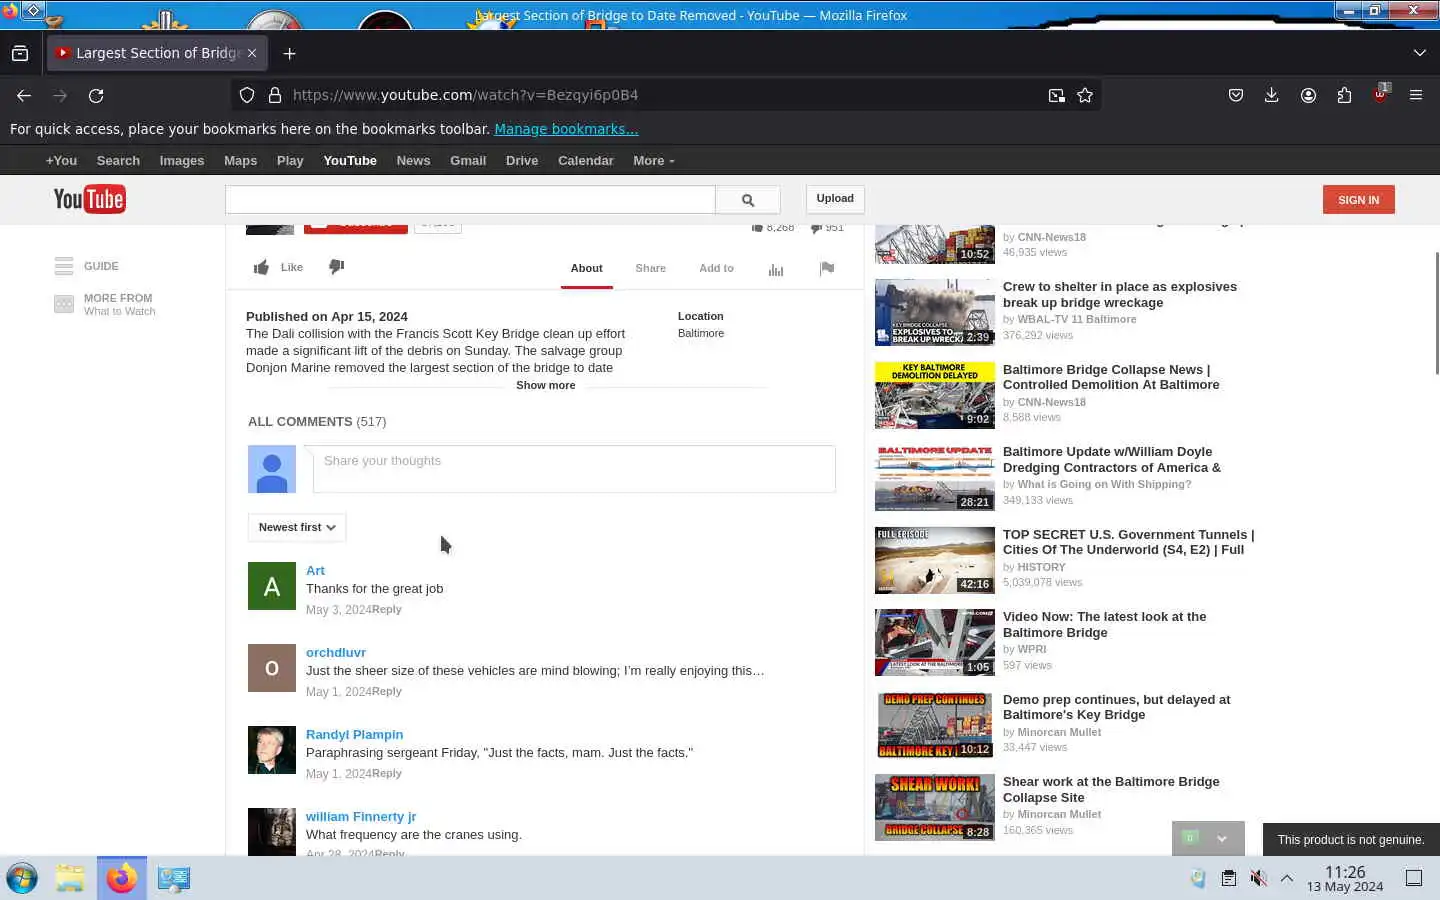Open the Guide menu icon
Image resolution: width=1440 pixels, height=900 pixels.
click(x=64, y=266)
